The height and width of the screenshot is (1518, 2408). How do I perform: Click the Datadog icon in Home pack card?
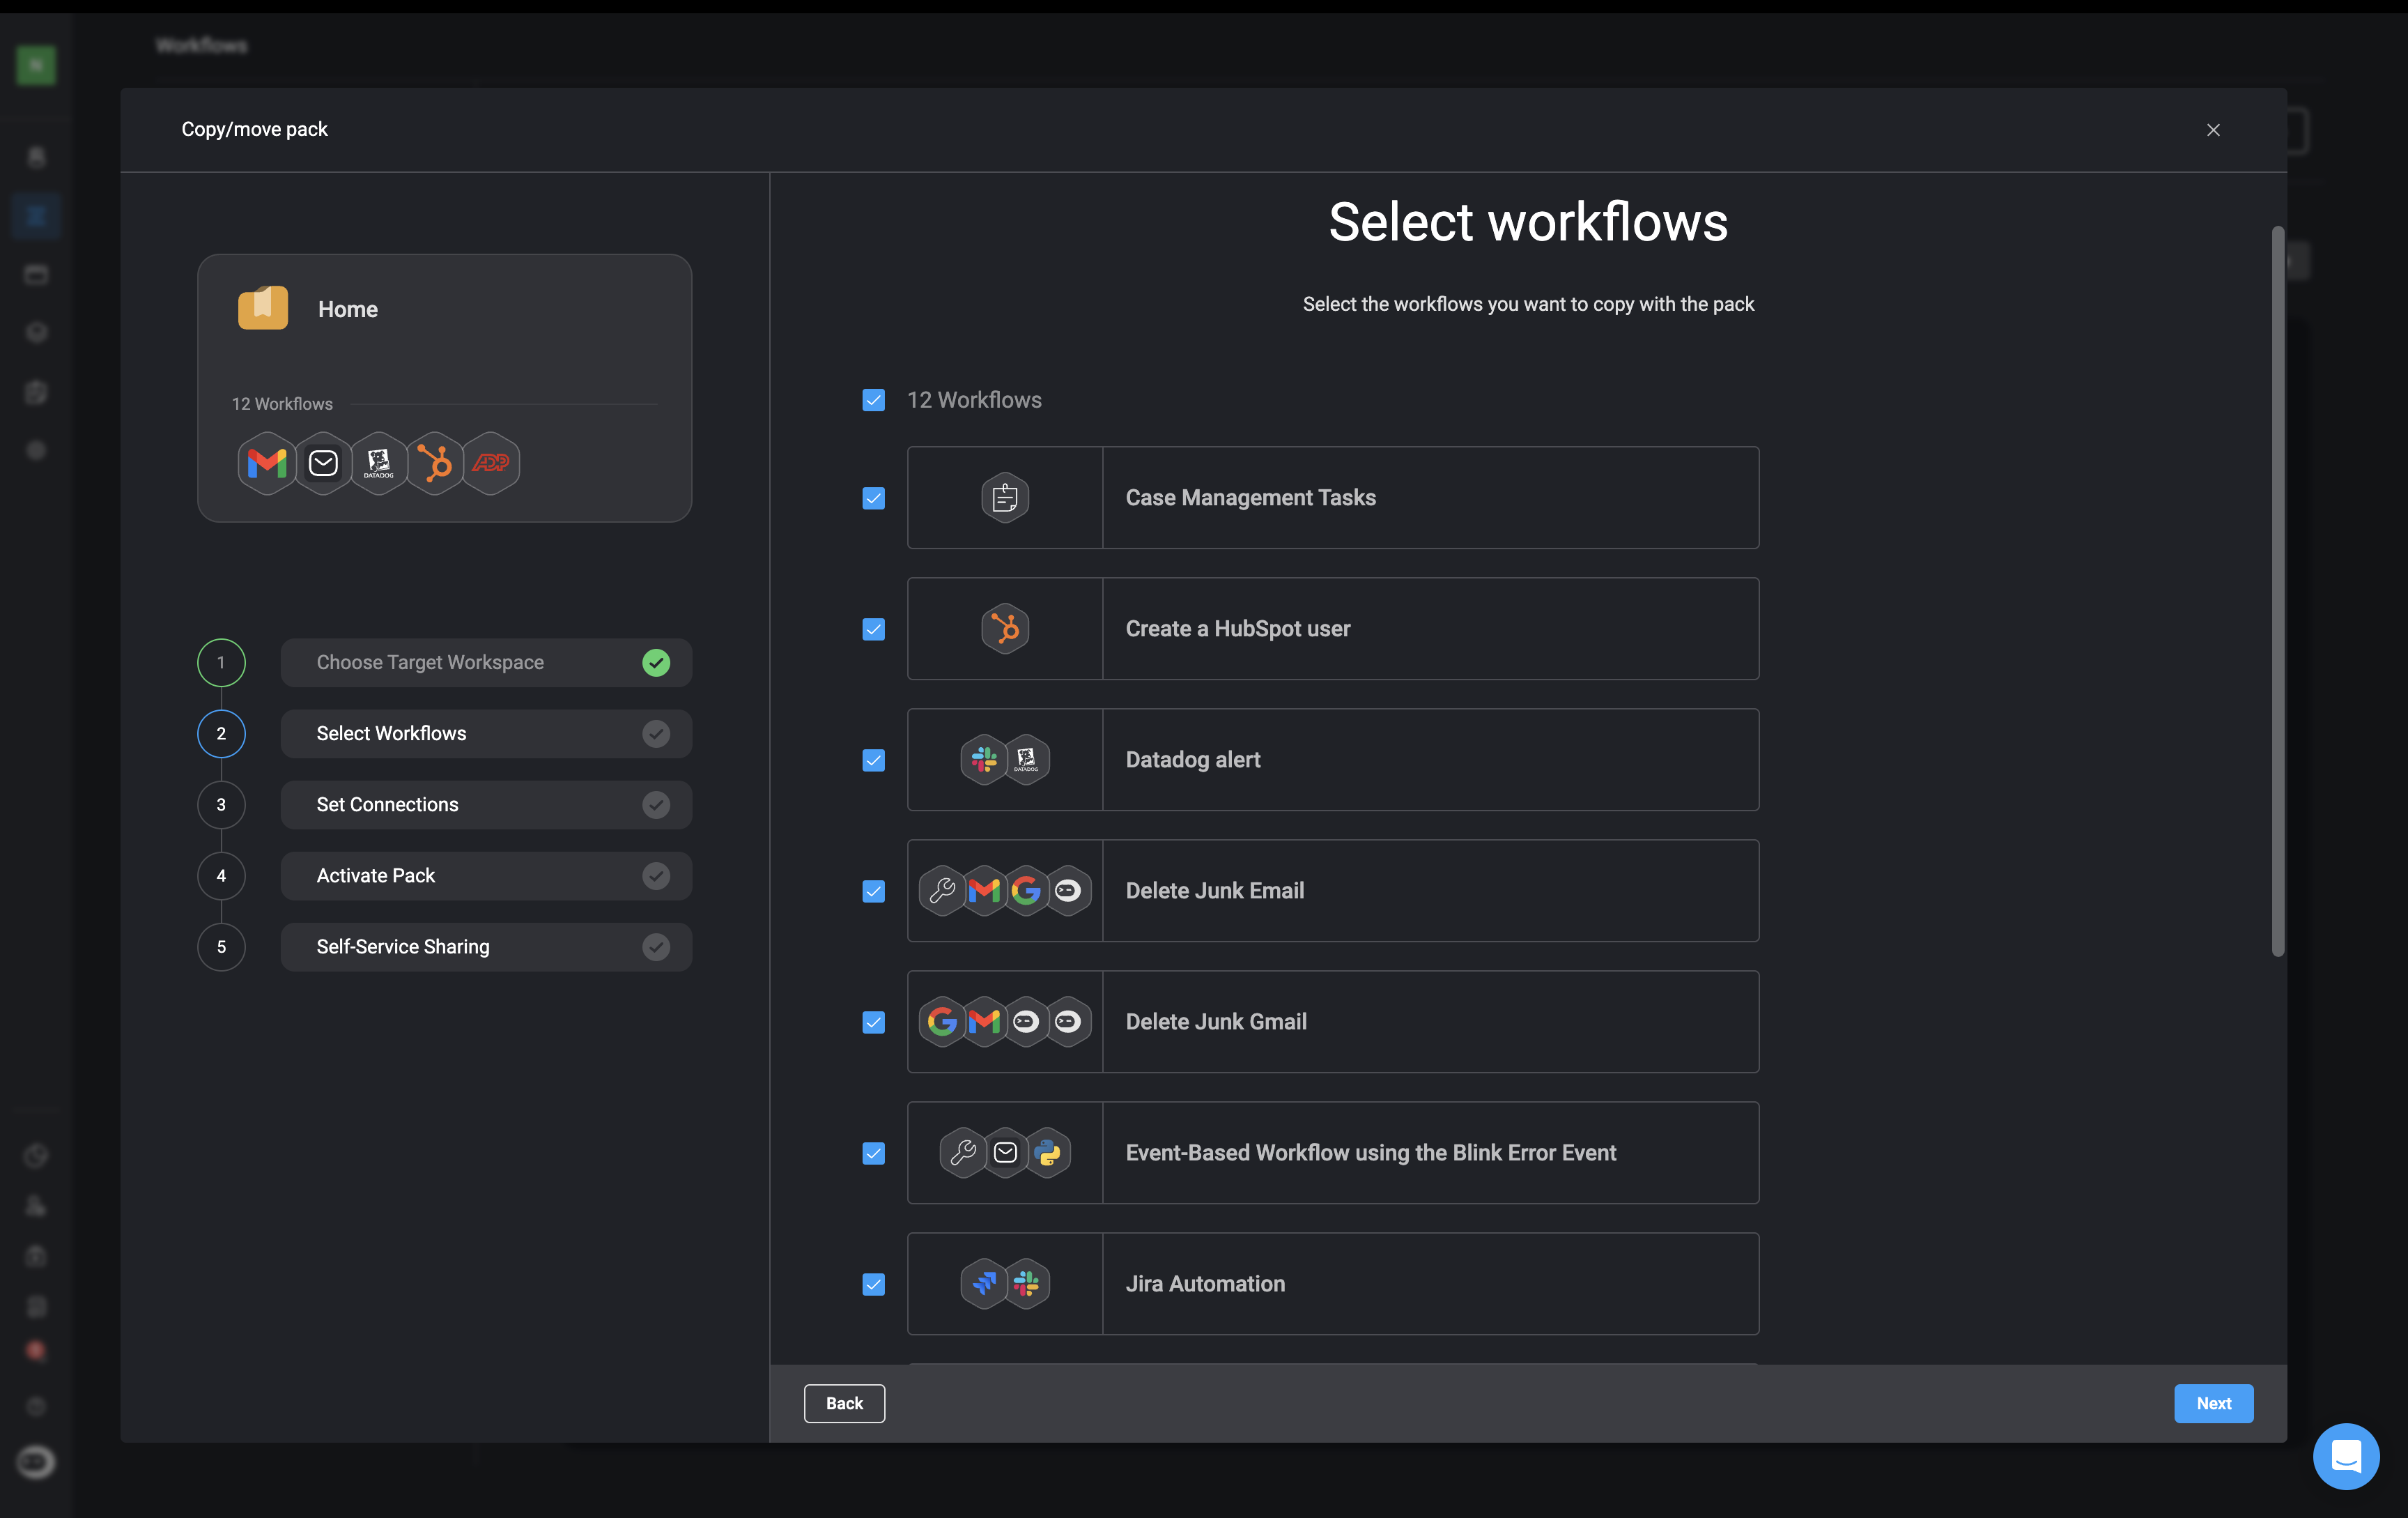pos(379,463)
